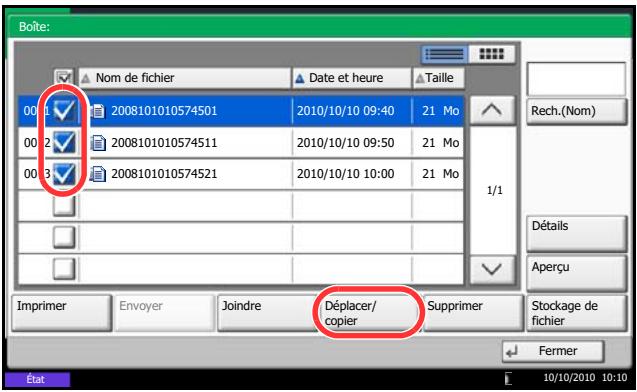This screenshot has height=392, width=637.
Task: Uncheck the checkbox for file 0001
Action: coord(64,110)
